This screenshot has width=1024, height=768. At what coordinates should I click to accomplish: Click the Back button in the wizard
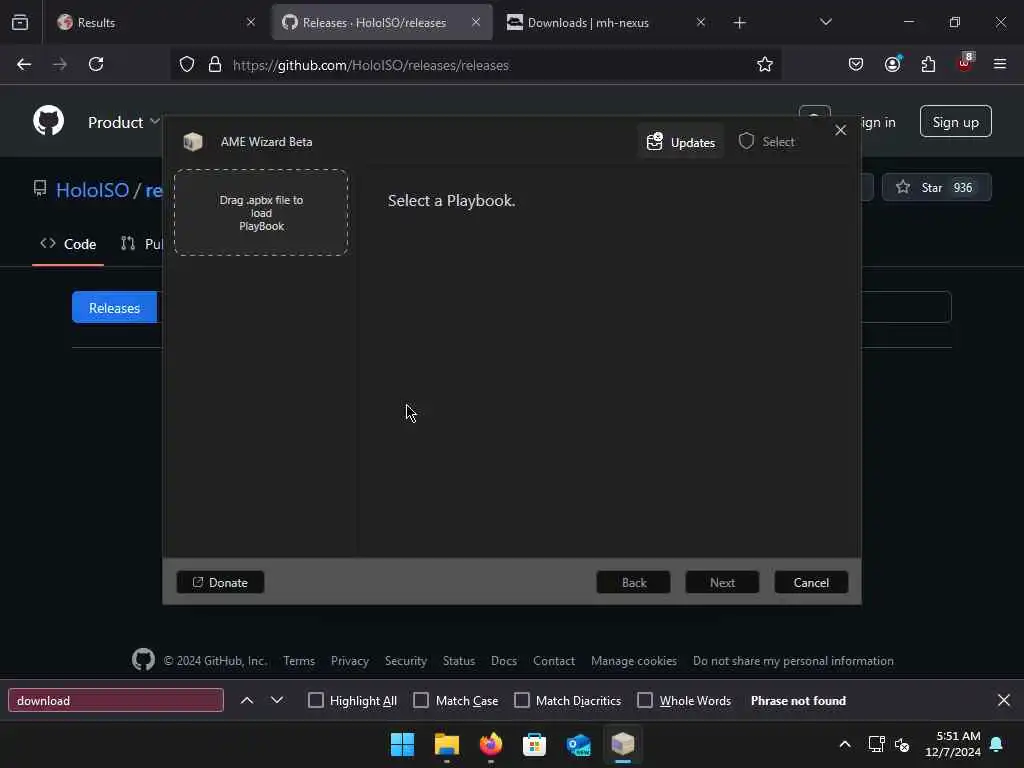coord(633,582)
